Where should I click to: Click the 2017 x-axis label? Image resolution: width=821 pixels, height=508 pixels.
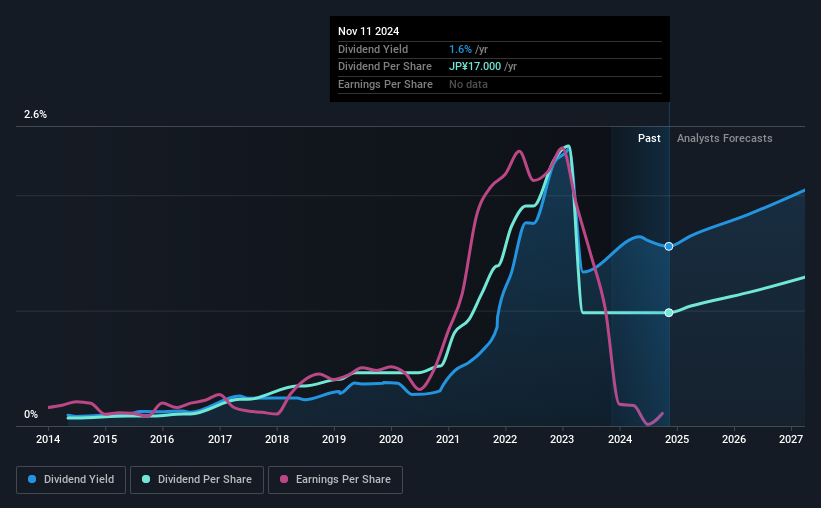[x=219, y=439]
